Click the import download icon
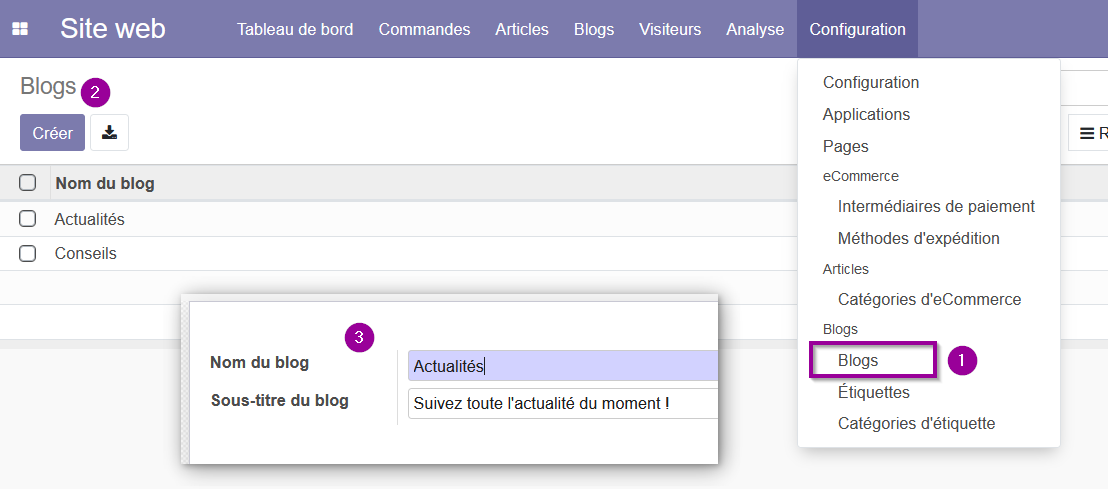 (x=110, y=133)
